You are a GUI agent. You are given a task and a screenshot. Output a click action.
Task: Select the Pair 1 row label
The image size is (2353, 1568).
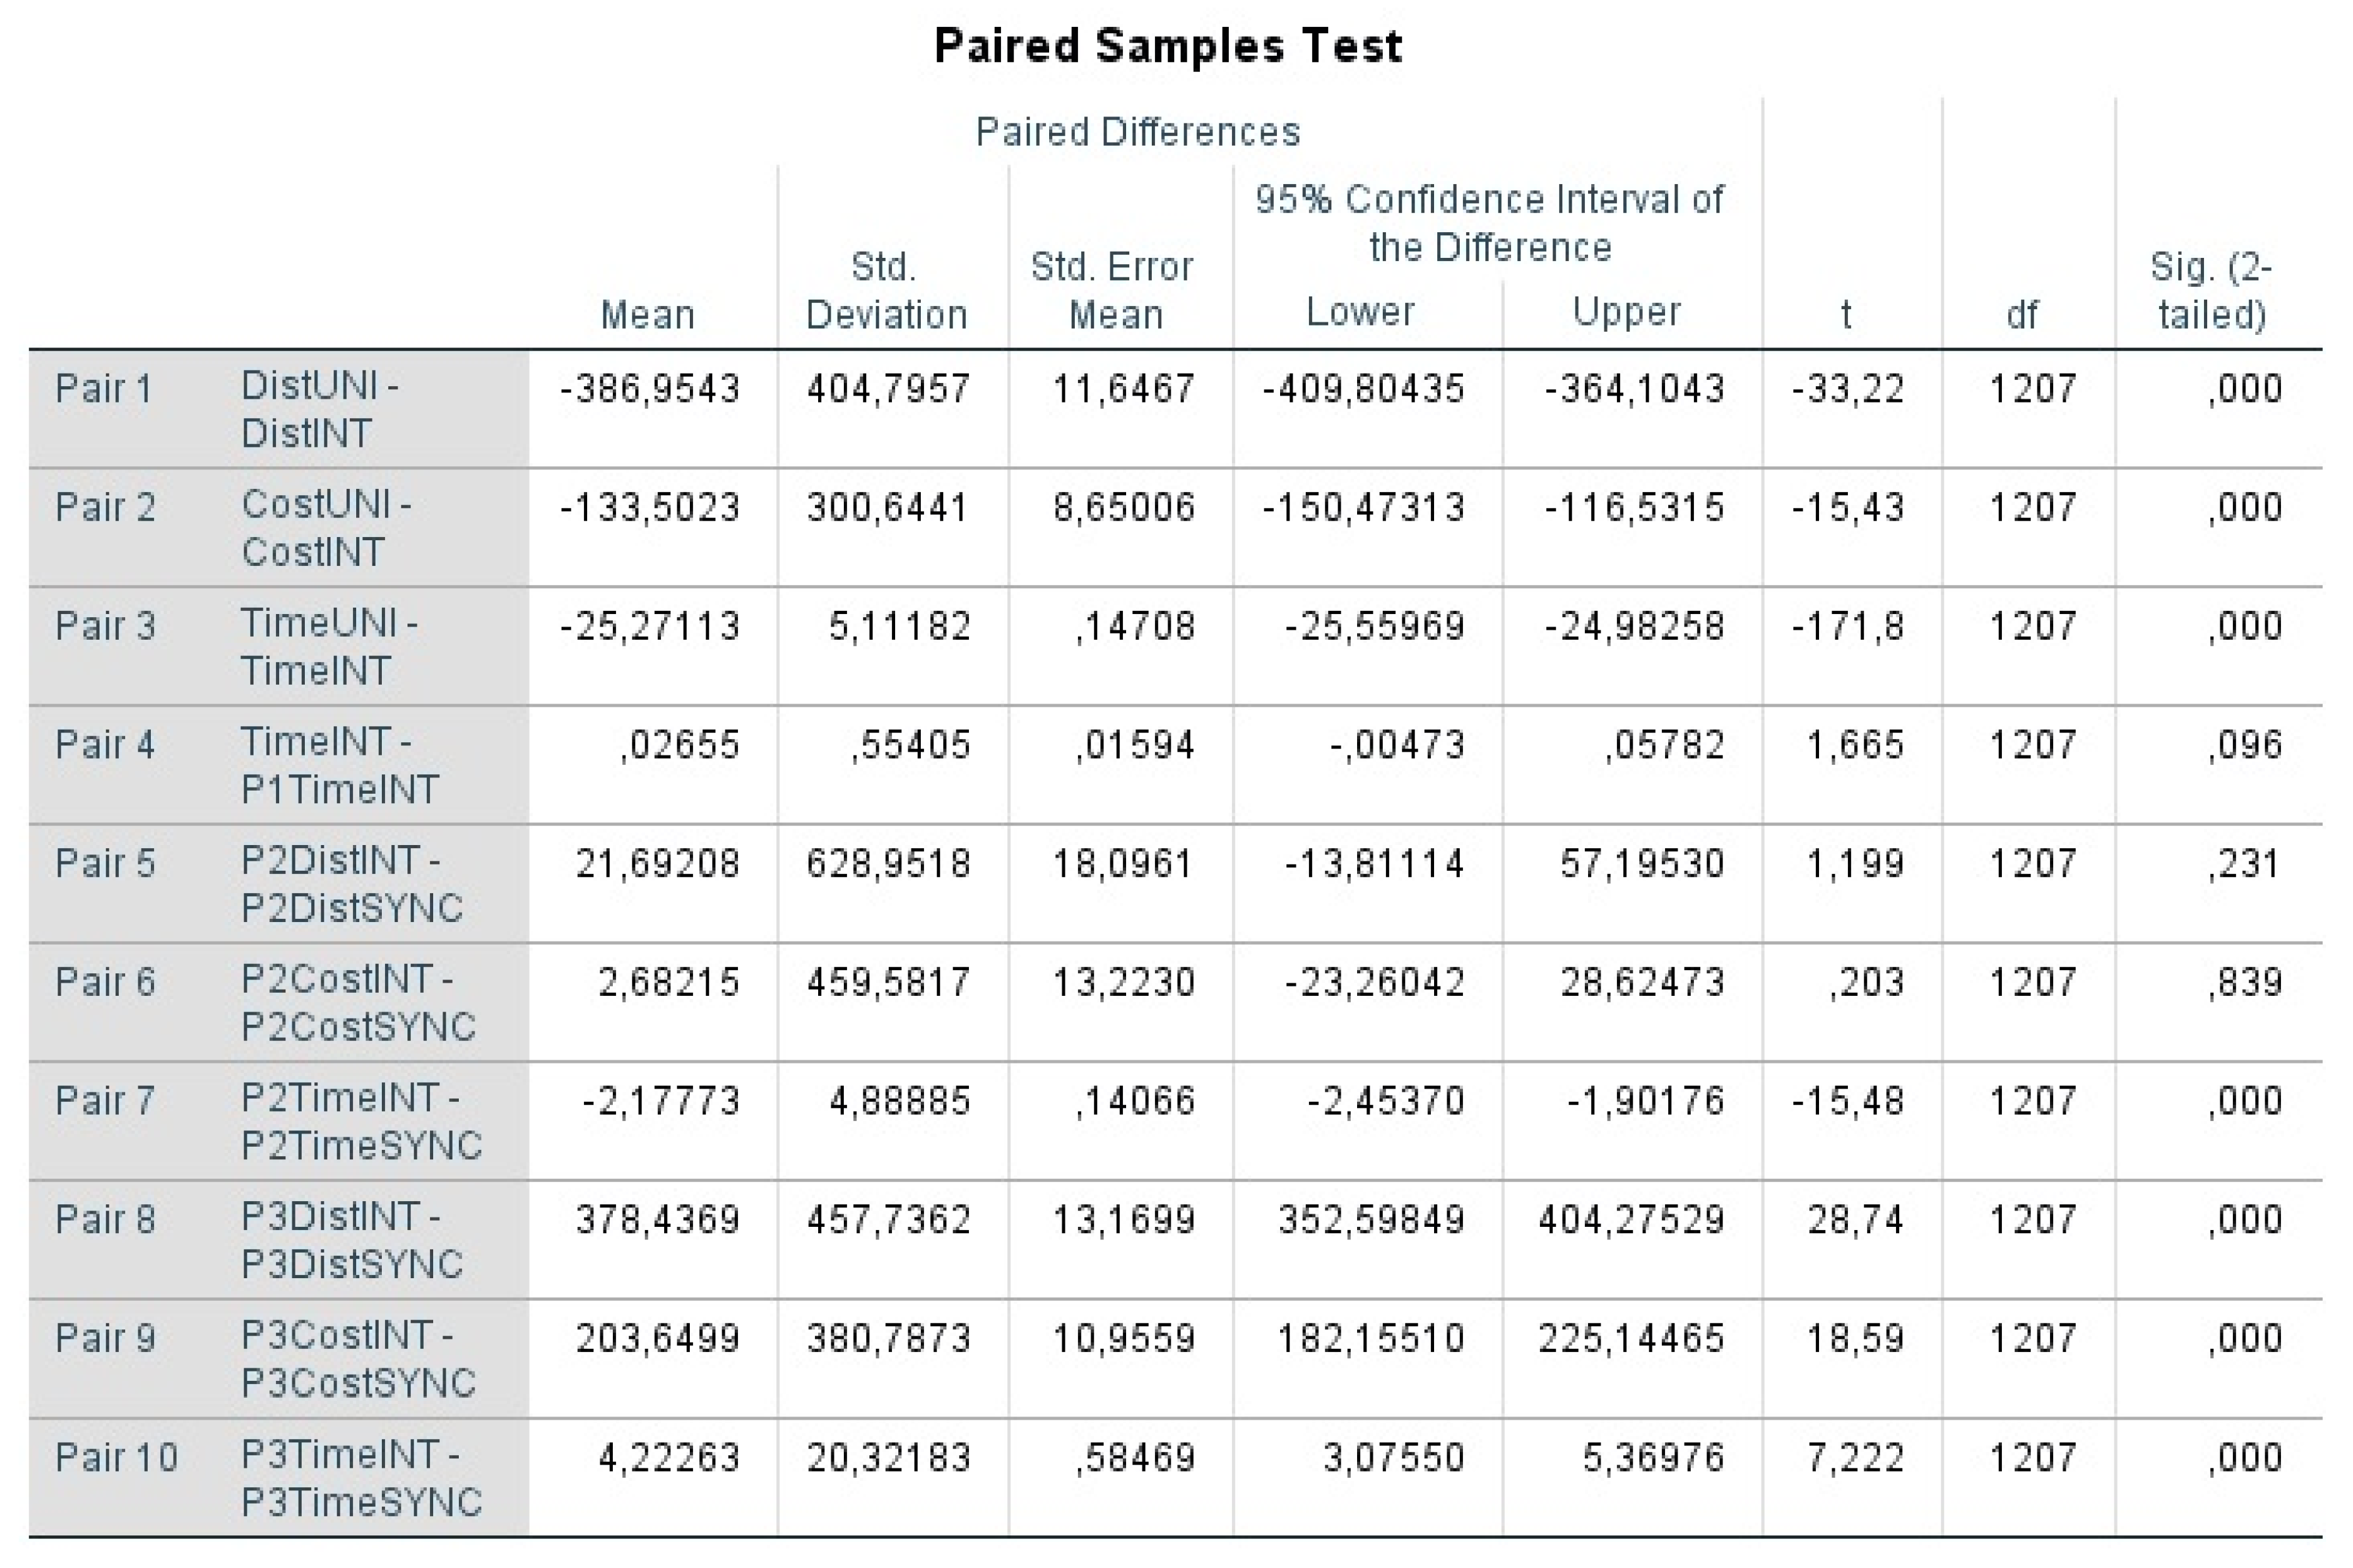point(104,388)
